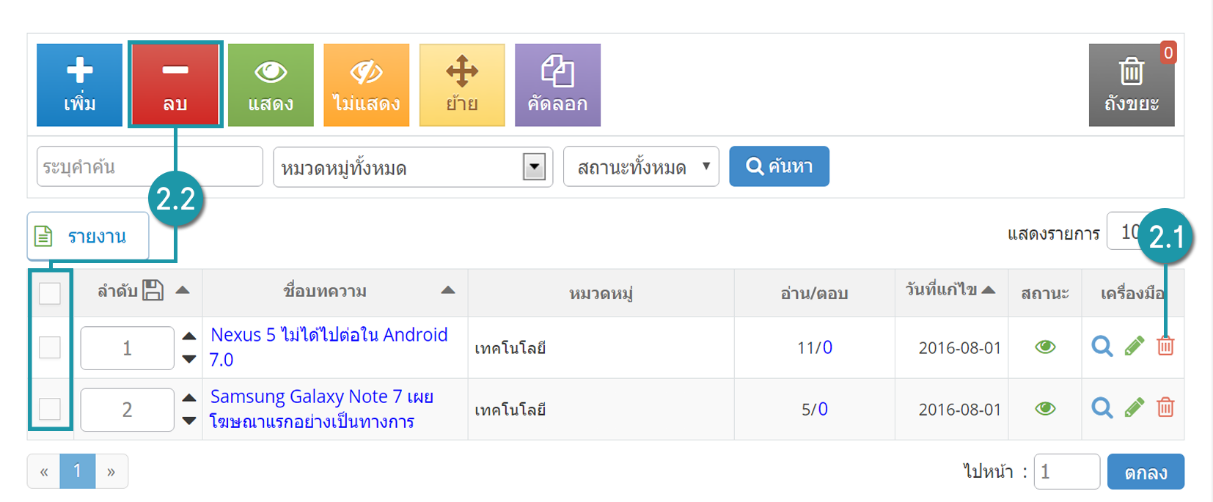Open the Nexus 5 article link
The height and width of the screenshot is (502, 1213).
pyautogui.click(x=329, y=347)
